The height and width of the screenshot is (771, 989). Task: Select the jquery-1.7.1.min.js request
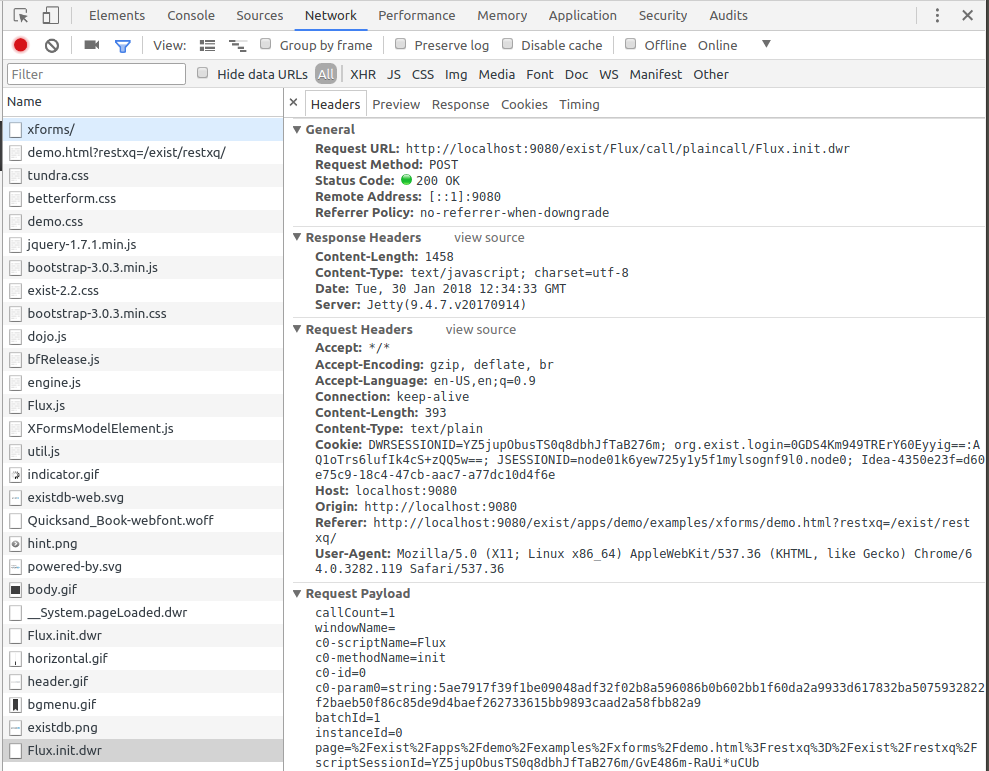tap(143, 244)
